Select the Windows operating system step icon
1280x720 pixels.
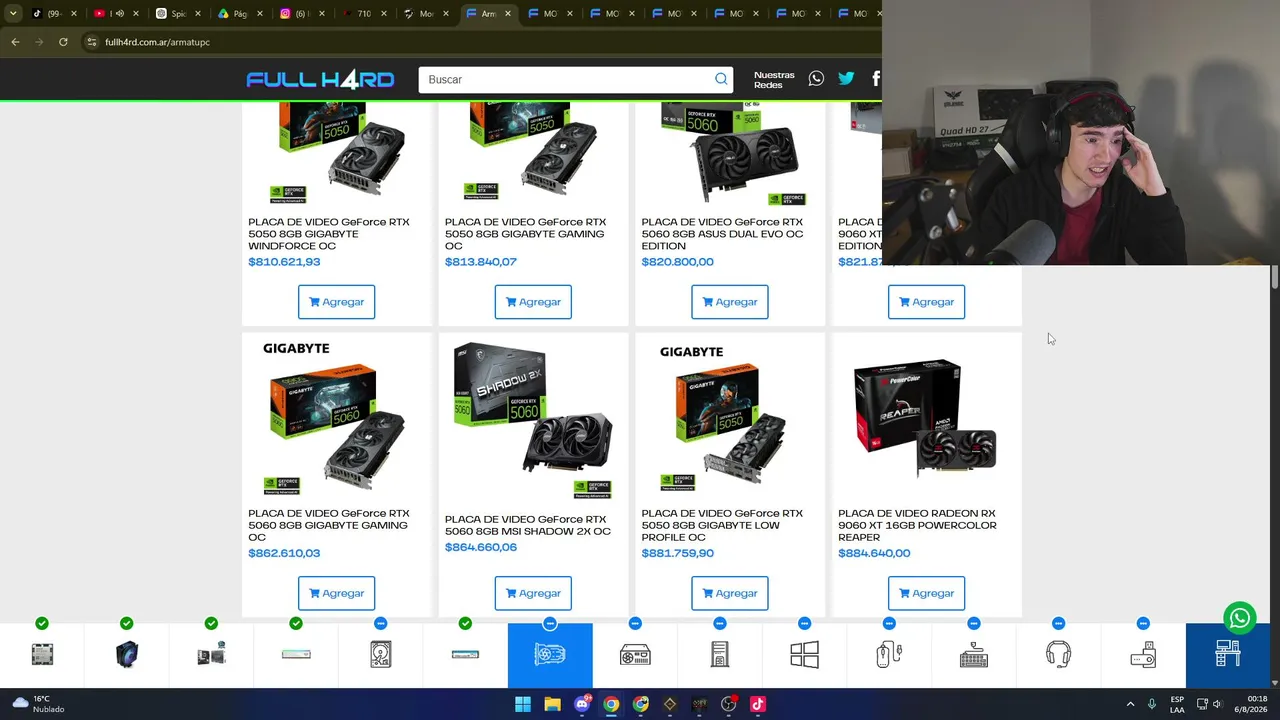804,655
